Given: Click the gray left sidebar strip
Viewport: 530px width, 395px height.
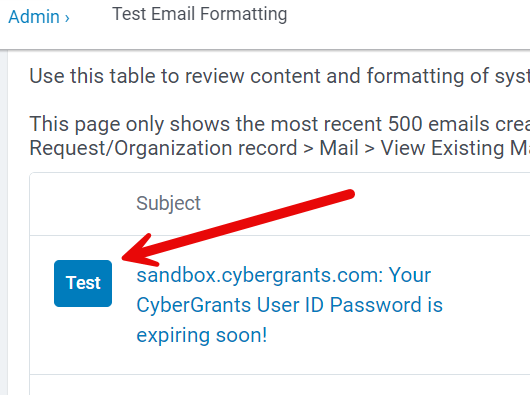Looking at the screenshot, I should 3,222.
